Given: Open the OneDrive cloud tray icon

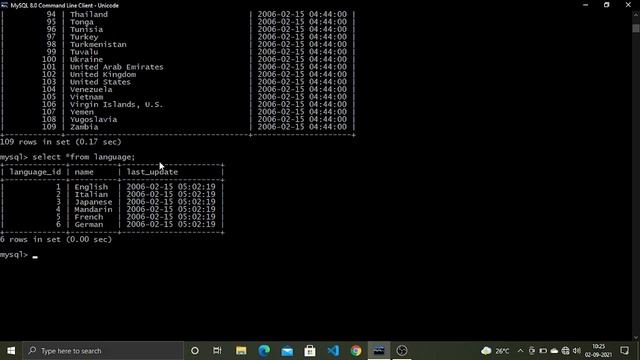Looking at the screenshot, I should 554,351.
